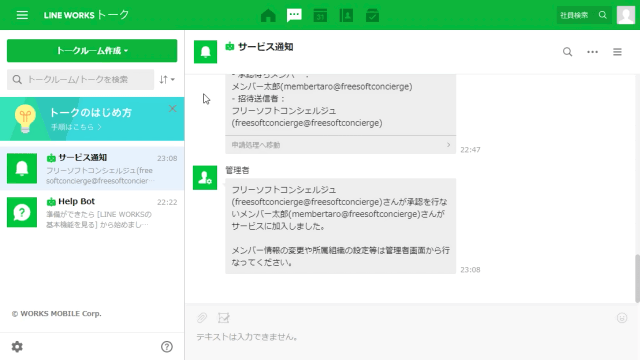Select the サービス通知 talk room
Image resolution: width=640 pixels, height=360 pixels.
[92, 169]
